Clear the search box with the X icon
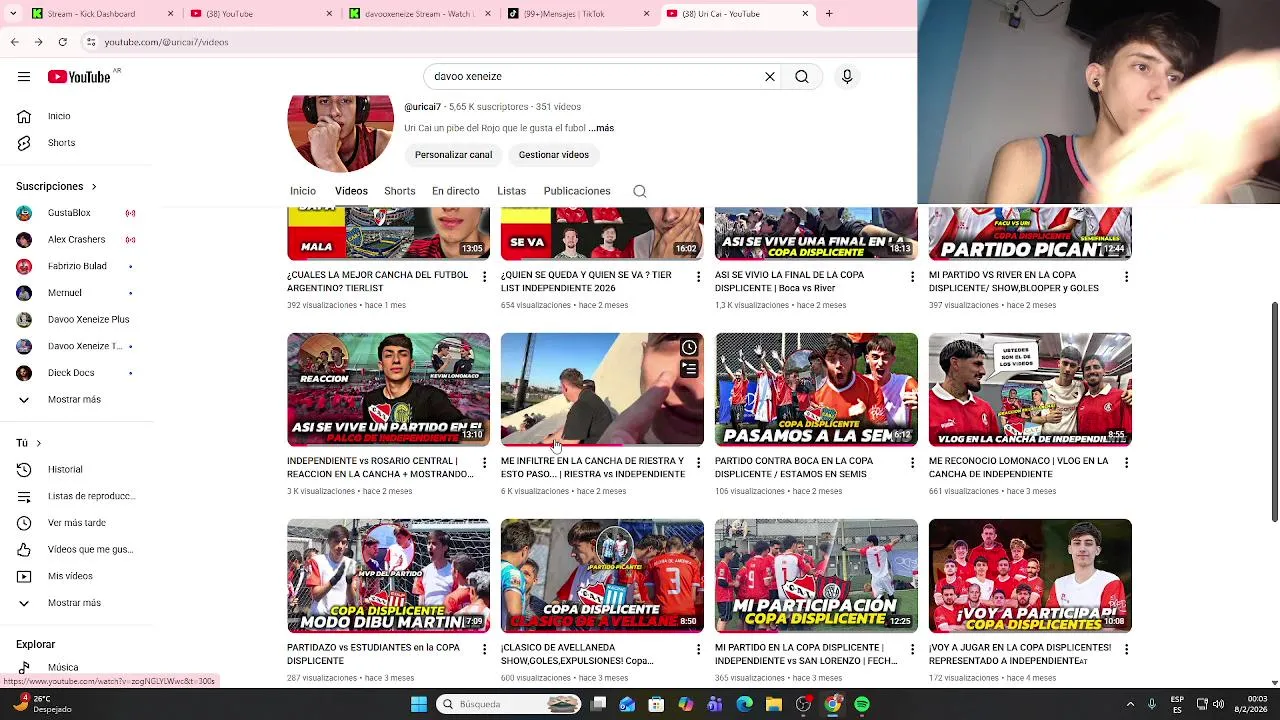Image resolution: width=1280 pixels, height=720 pixels. tap(770, 77)
